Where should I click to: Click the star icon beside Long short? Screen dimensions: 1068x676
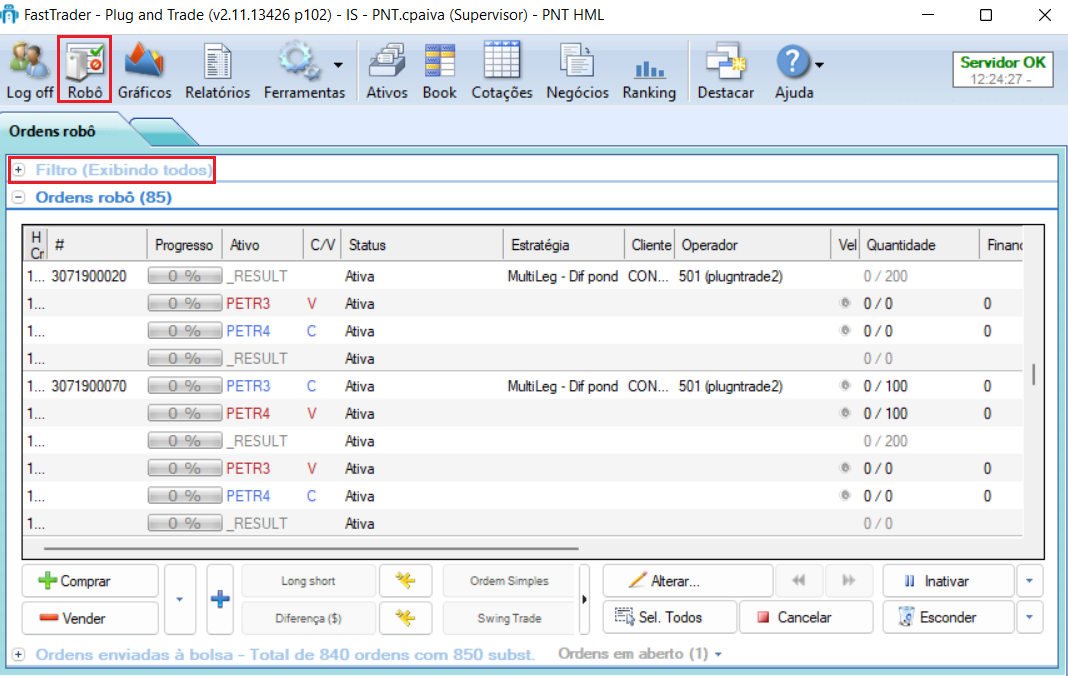tap(405, 581)
